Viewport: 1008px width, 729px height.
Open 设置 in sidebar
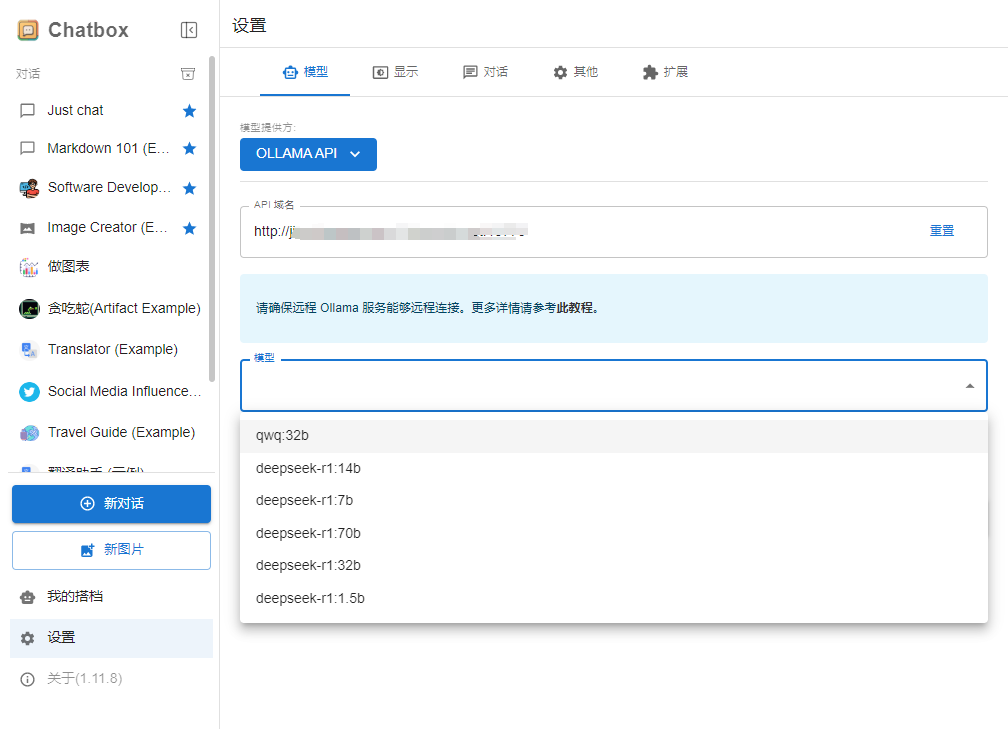coord(111,638)
